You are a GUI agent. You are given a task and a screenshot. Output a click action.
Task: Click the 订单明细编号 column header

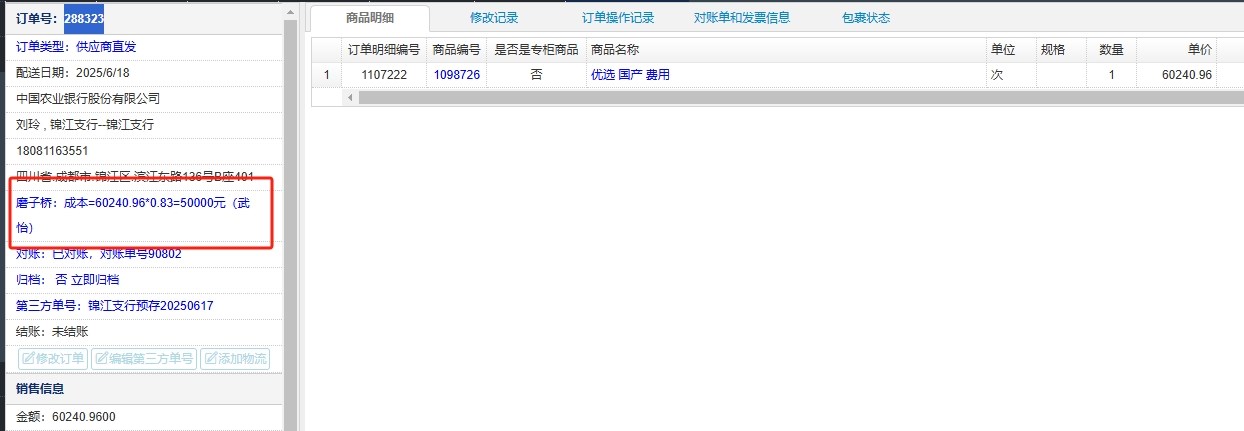(384, 50)
